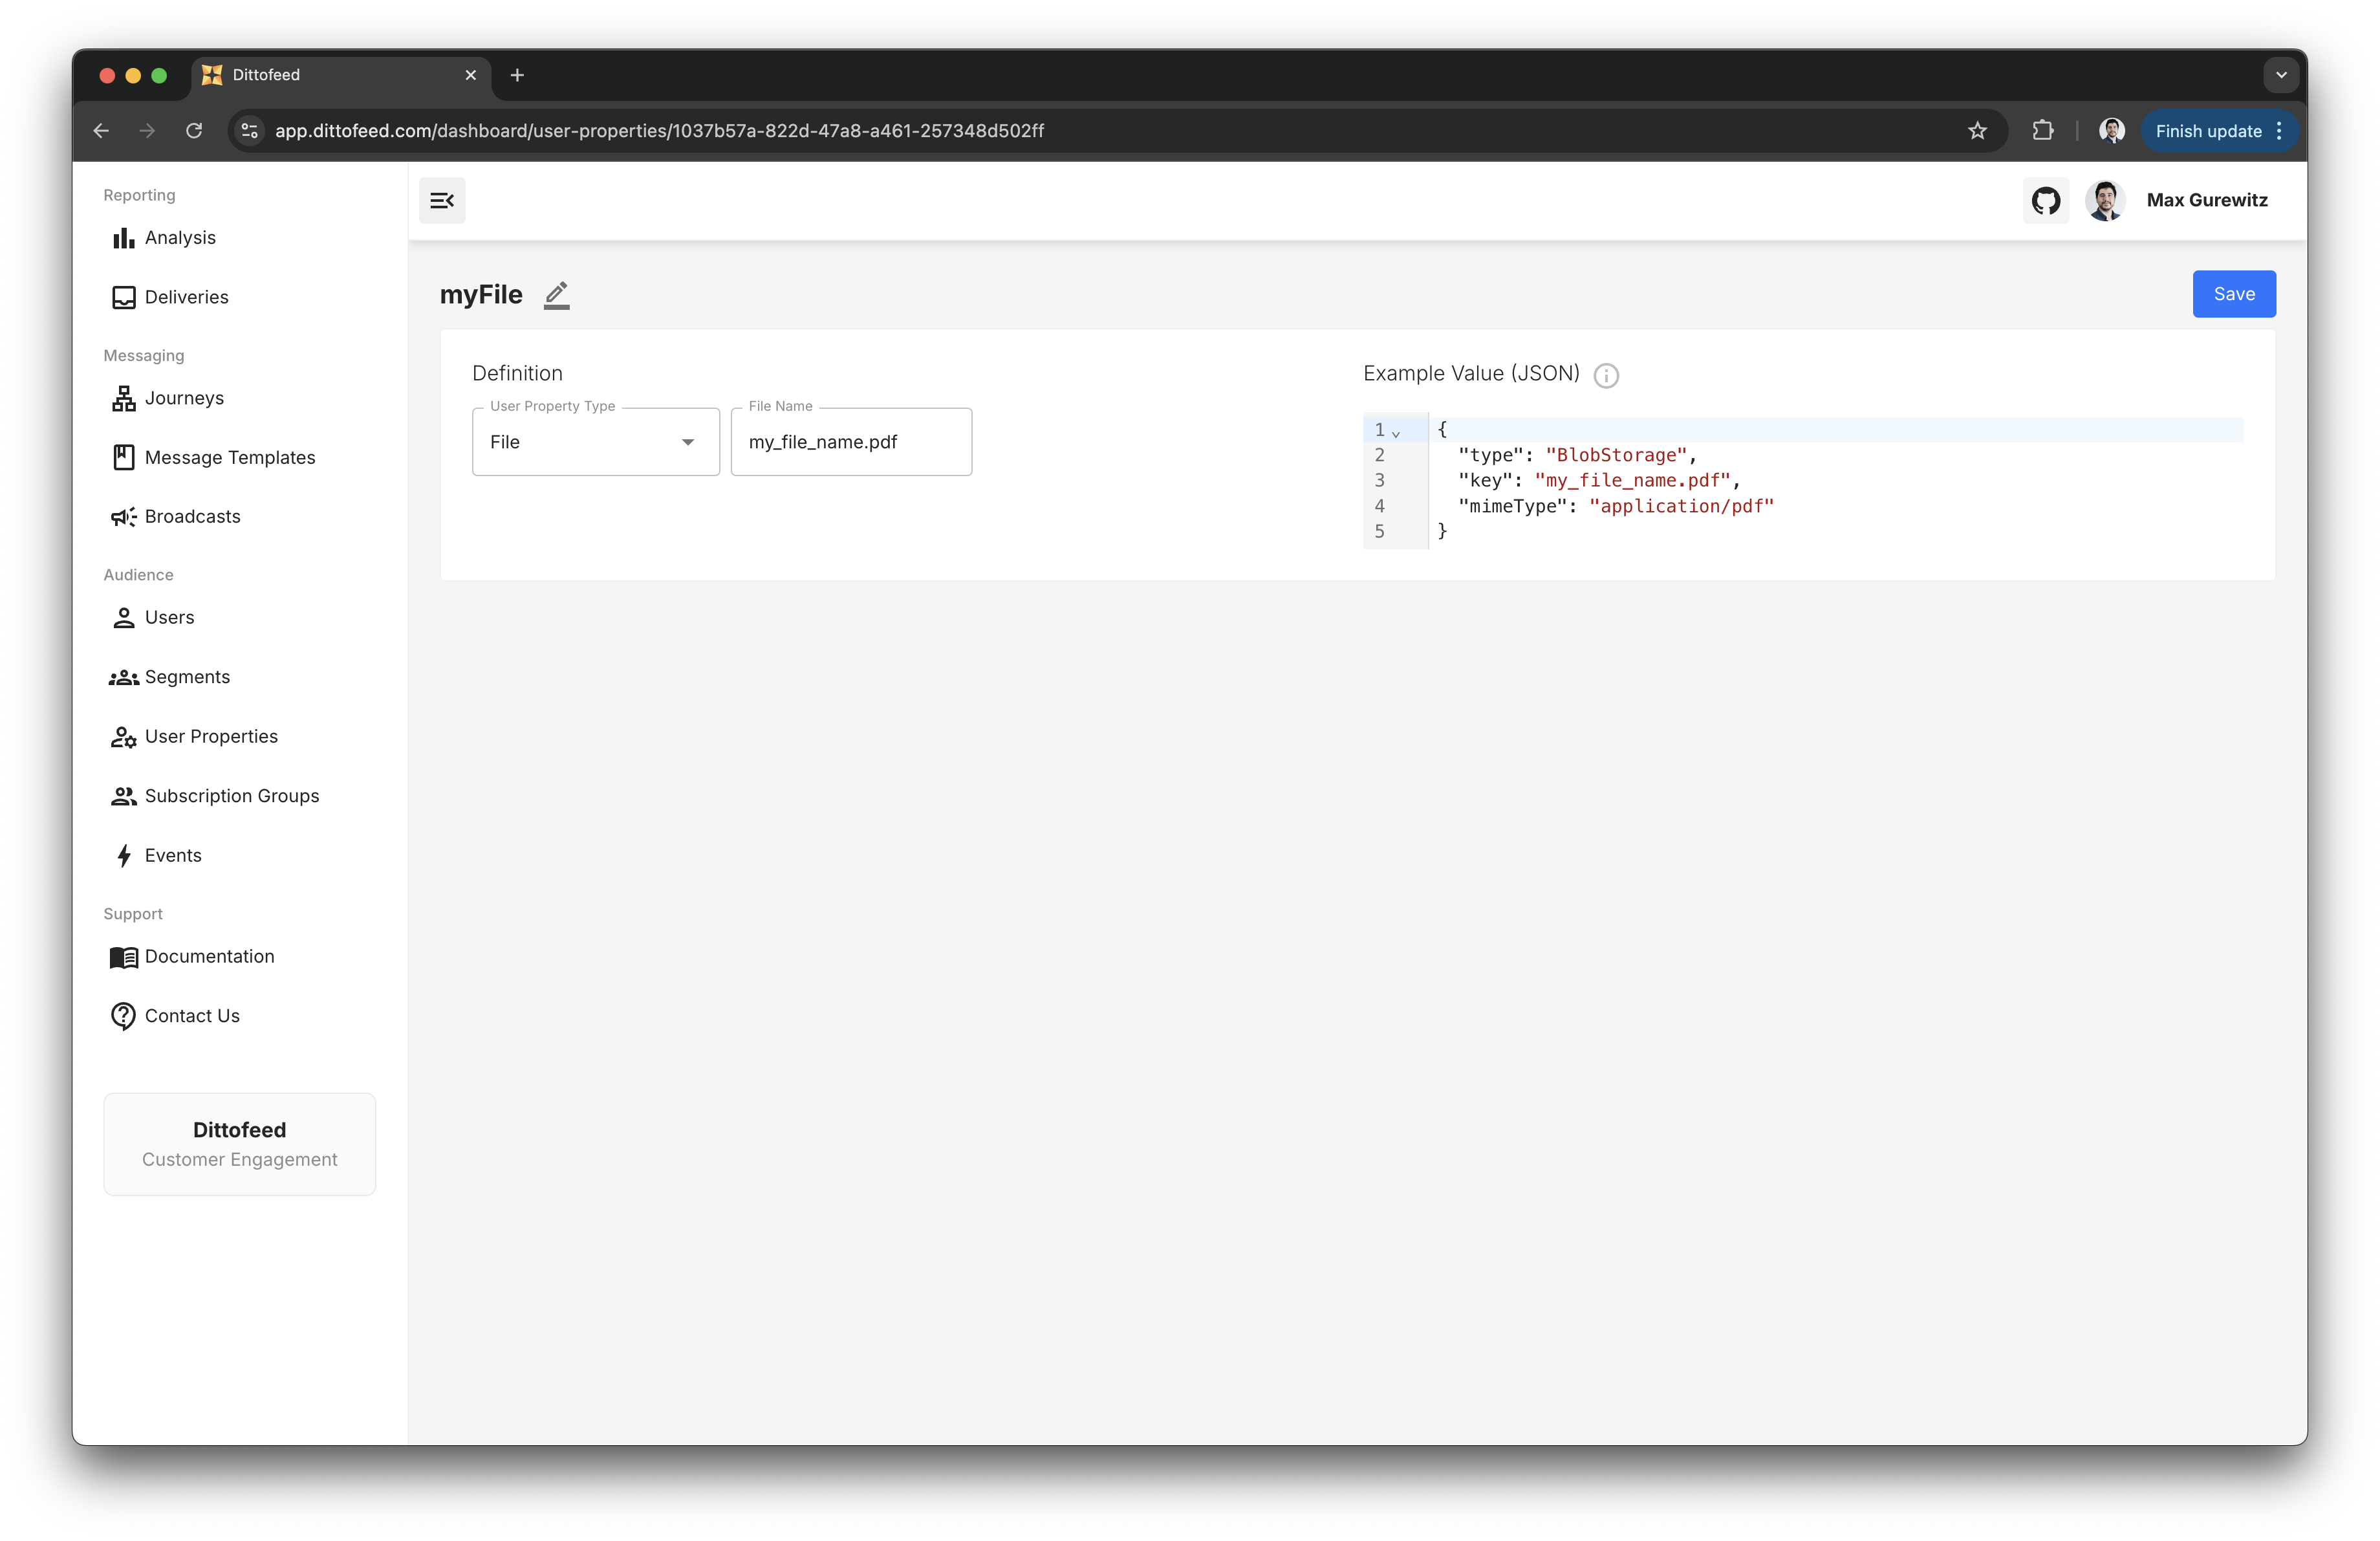Rename myFile using the edit pencil
Screen dimensions: 2380x1541
click(557, 295)
